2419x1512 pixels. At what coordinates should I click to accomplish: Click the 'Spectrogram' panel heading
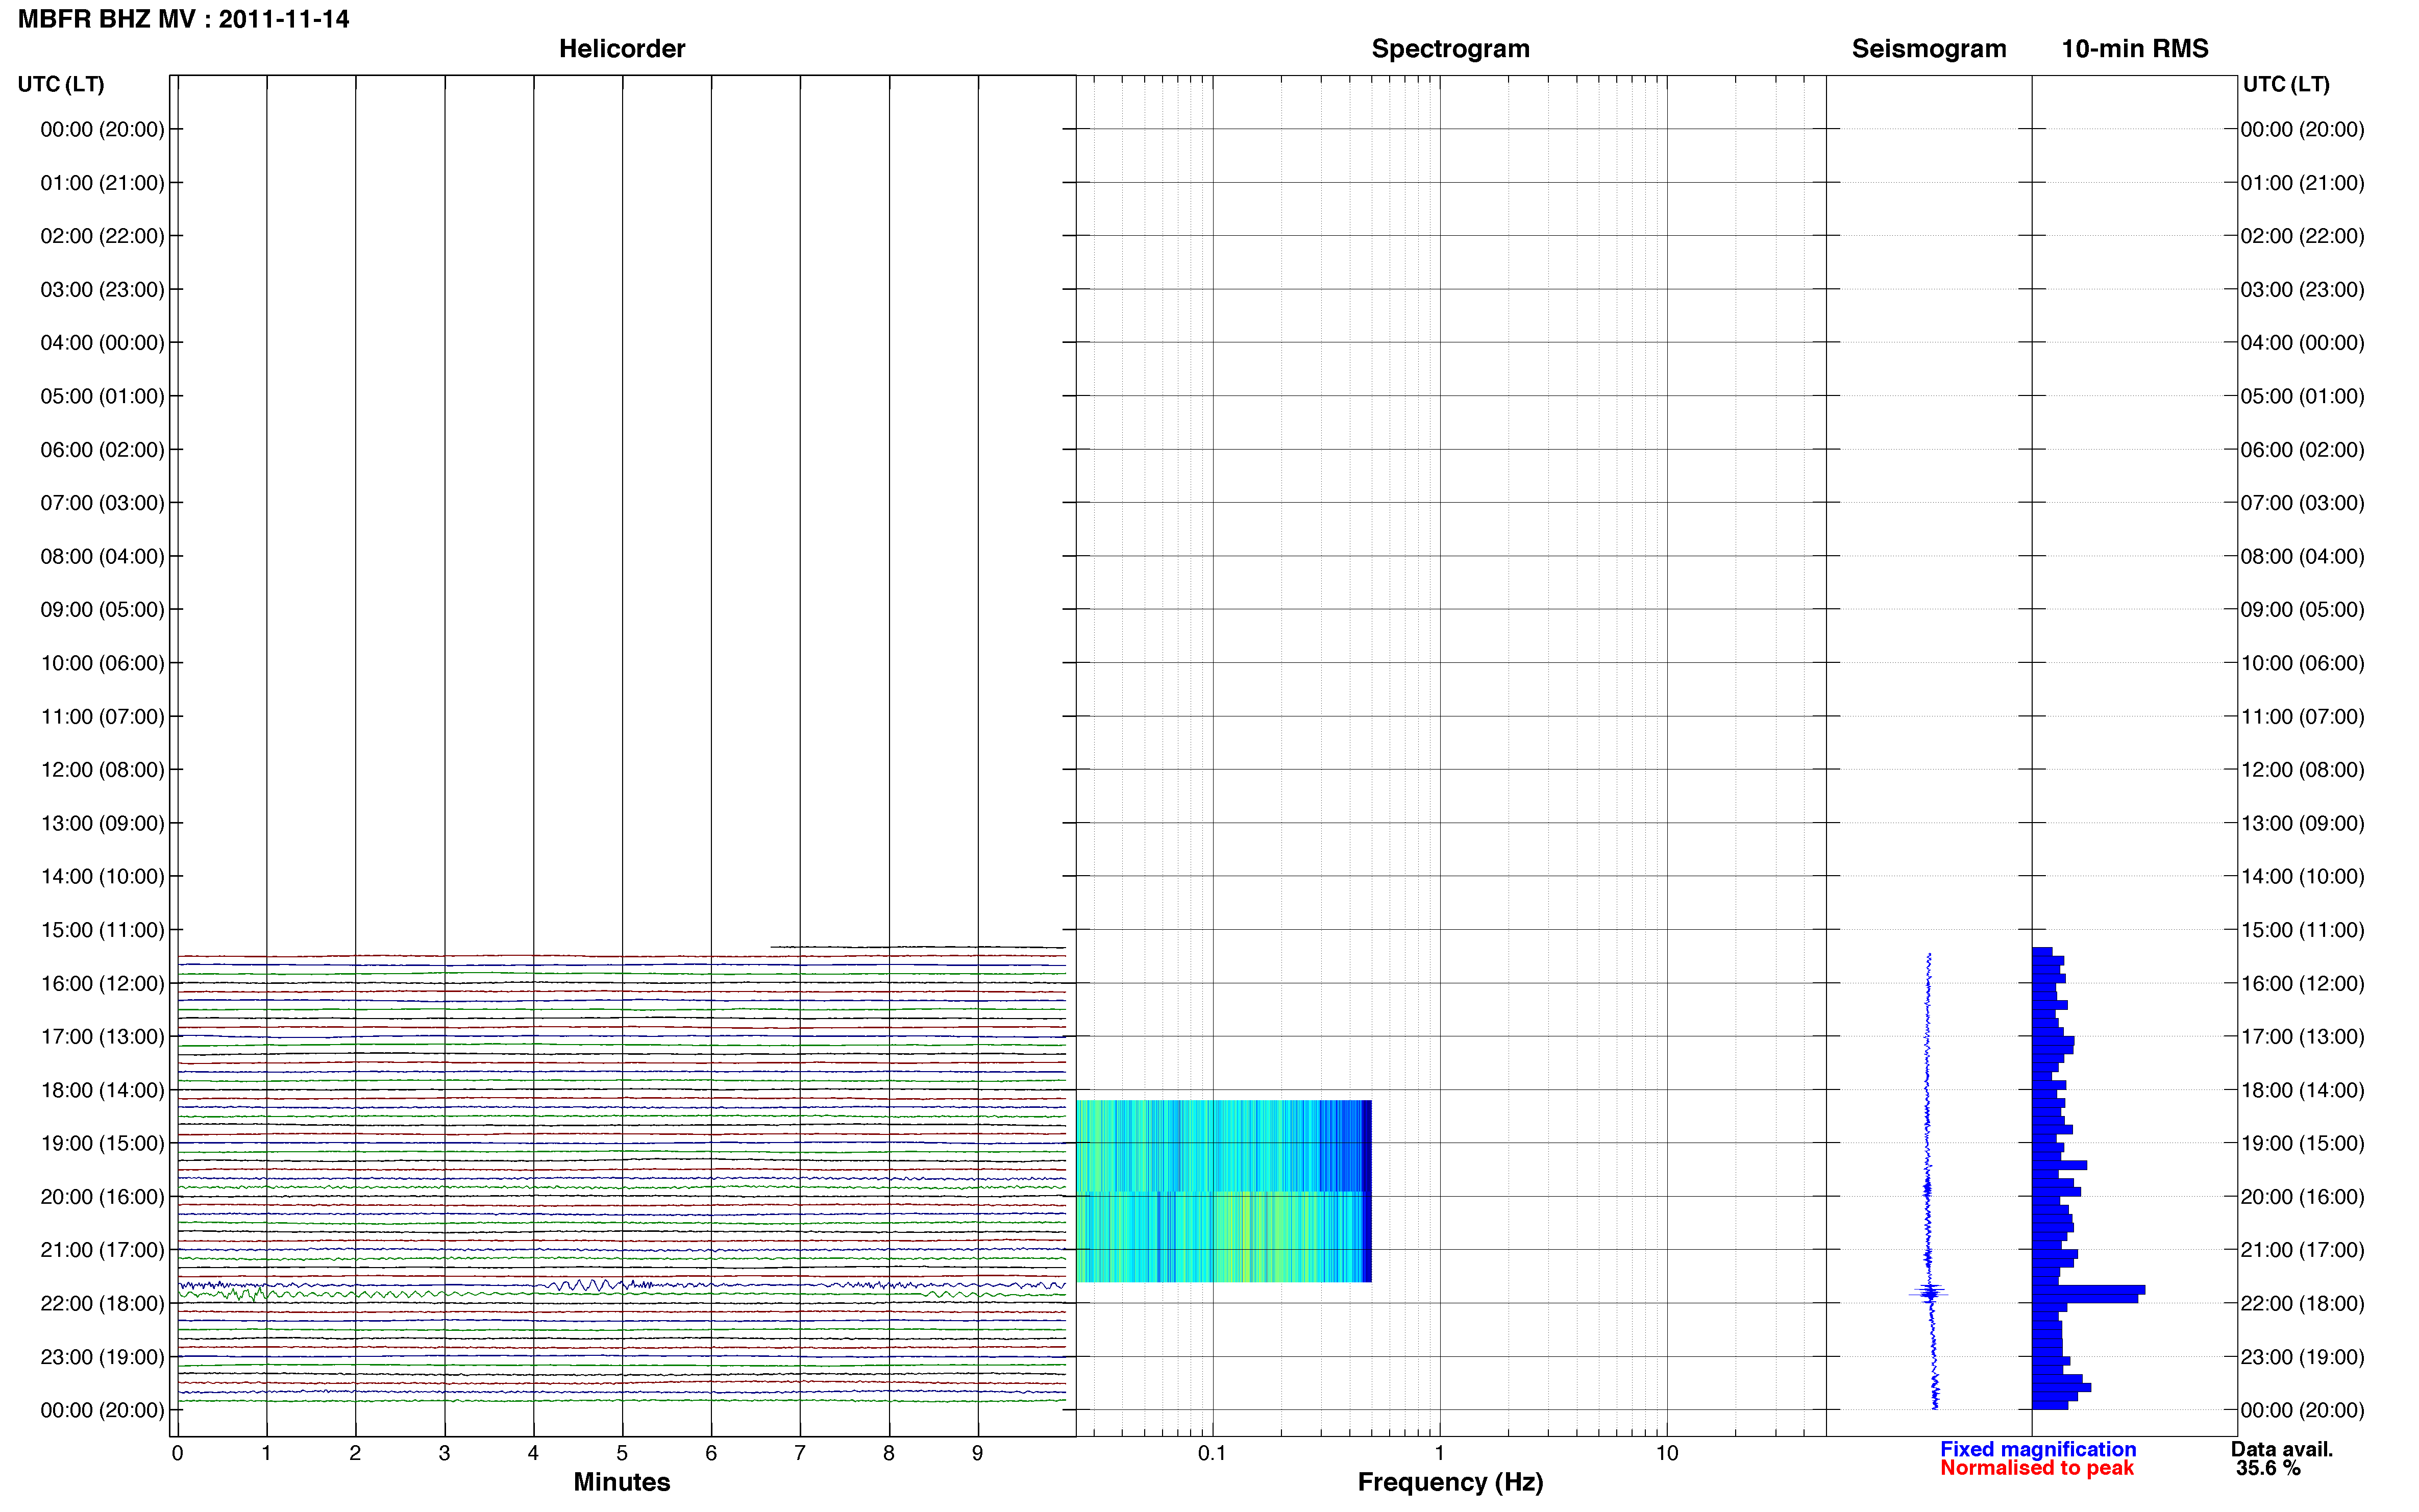1450,49
